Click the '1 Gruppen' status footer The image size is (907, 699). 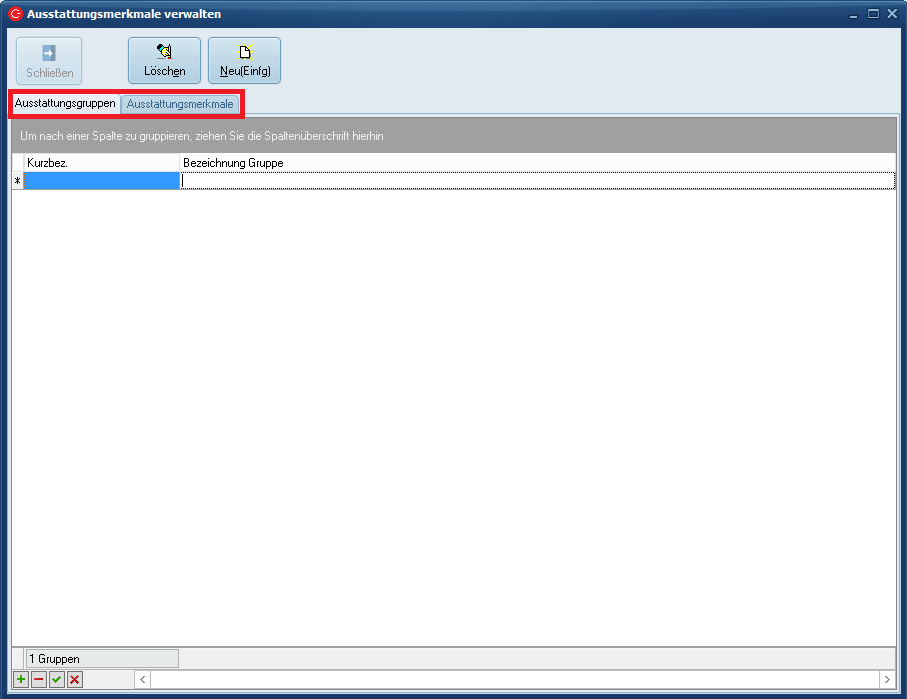[x=101, y=659]
